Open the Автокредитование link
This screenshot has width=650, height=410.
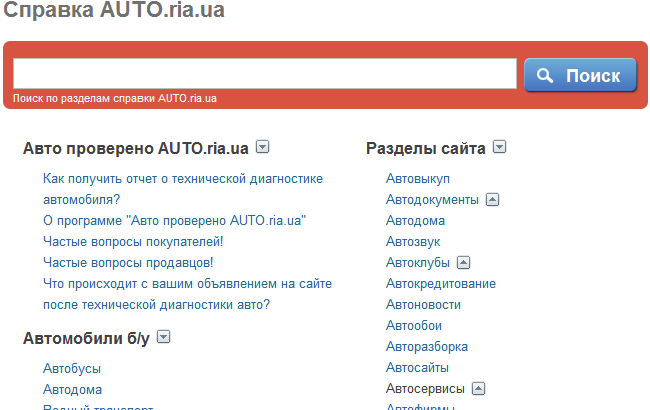(x=441, y=284)
